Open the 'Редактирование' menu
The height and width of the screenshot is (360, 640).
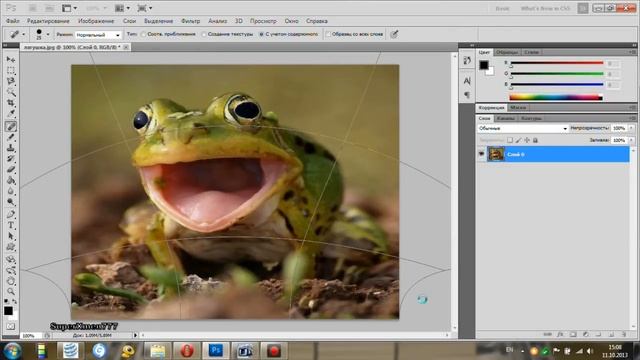[48, 21]
